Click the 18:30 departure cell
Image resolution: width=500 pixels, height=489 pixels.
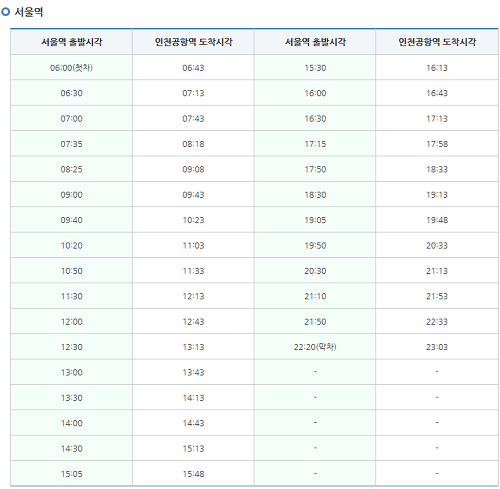click(315, 195)
